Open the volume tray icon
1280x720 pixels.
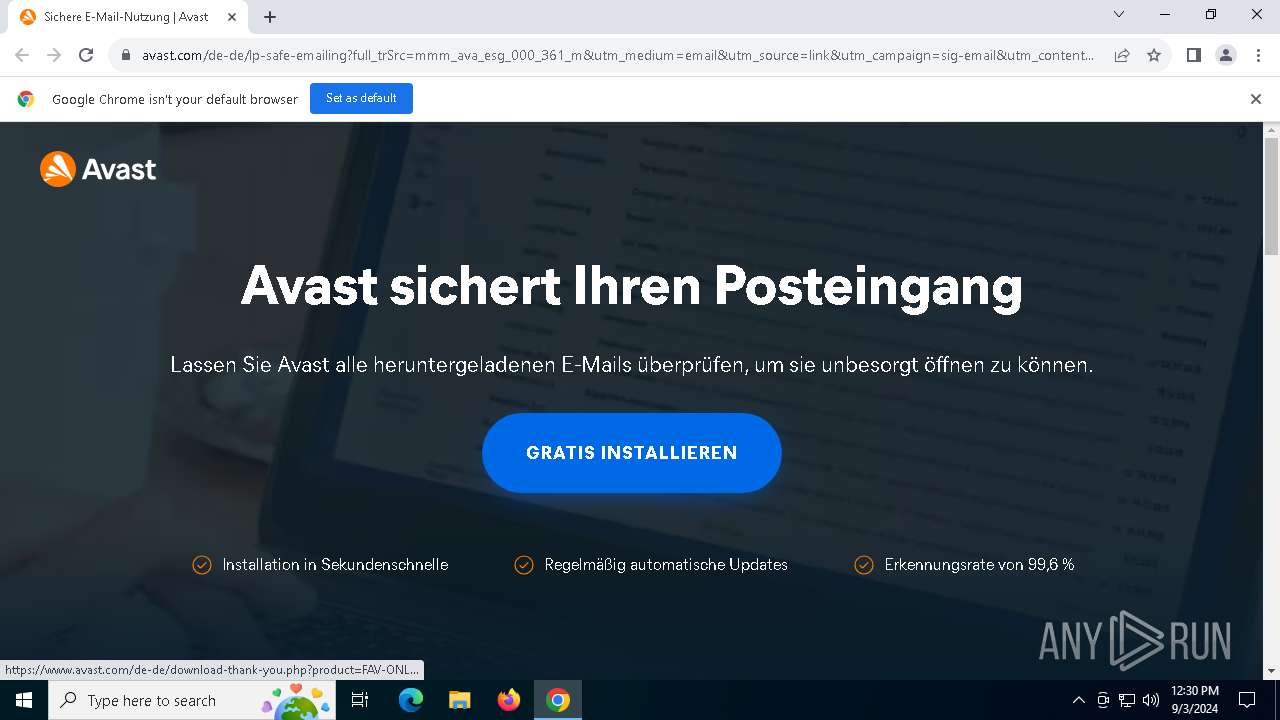tap(1151, 700)
